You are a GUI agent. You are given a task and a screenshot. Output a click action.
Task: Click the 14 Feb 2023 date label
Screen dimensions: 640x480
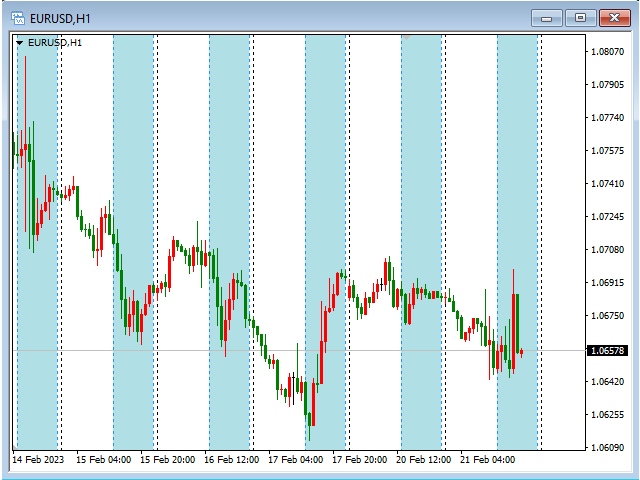pos(37,460)
